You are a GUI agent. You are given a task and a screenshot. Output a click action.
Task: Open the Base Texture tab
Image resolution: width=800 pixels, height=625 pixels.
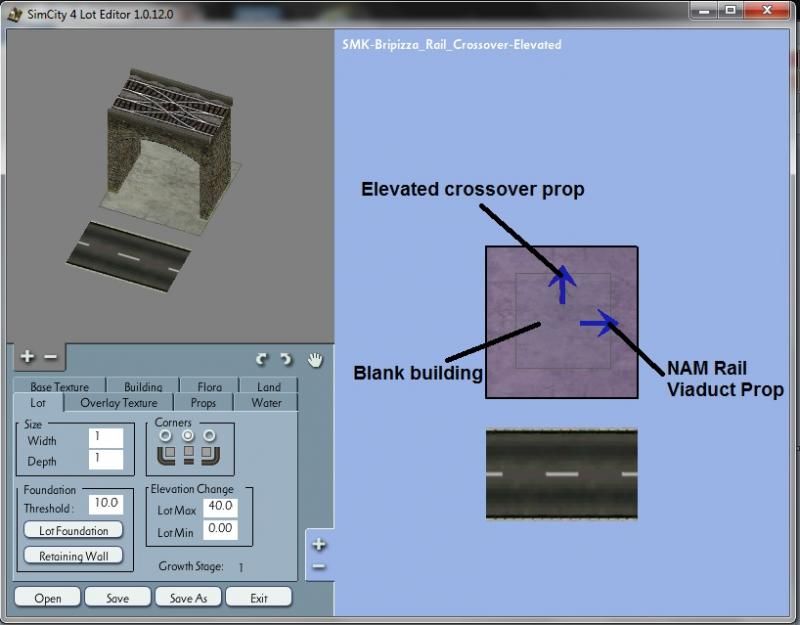tap(60, 386)
